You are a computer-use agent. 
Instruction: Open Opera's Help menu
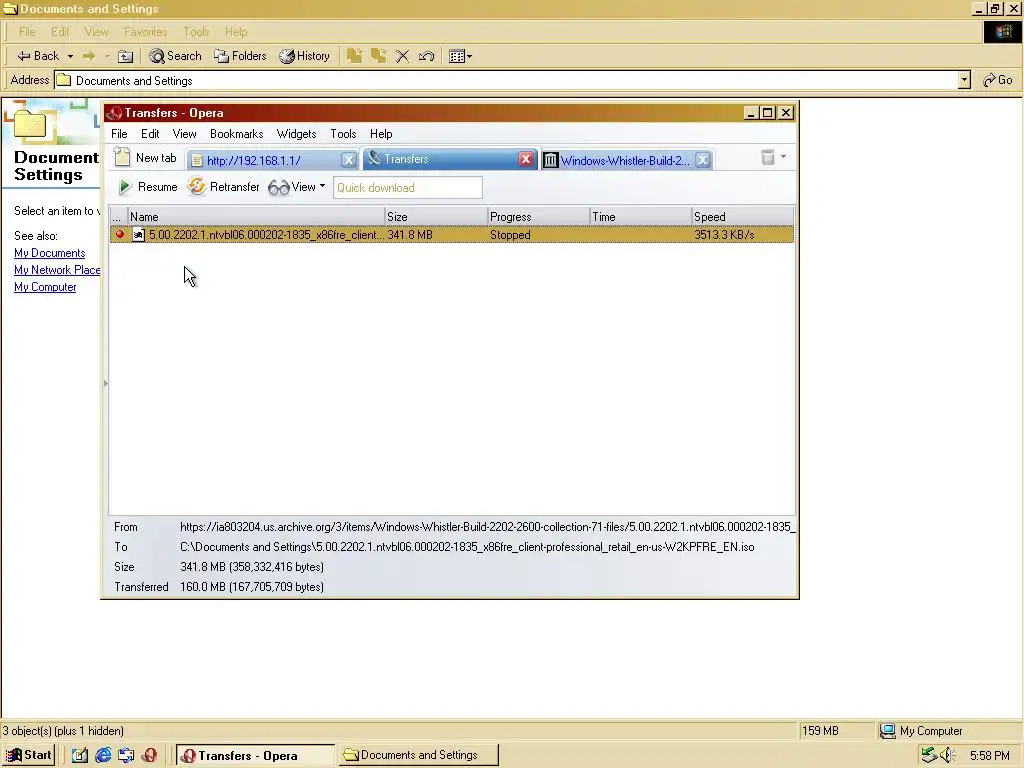click(x=381, y=134)
